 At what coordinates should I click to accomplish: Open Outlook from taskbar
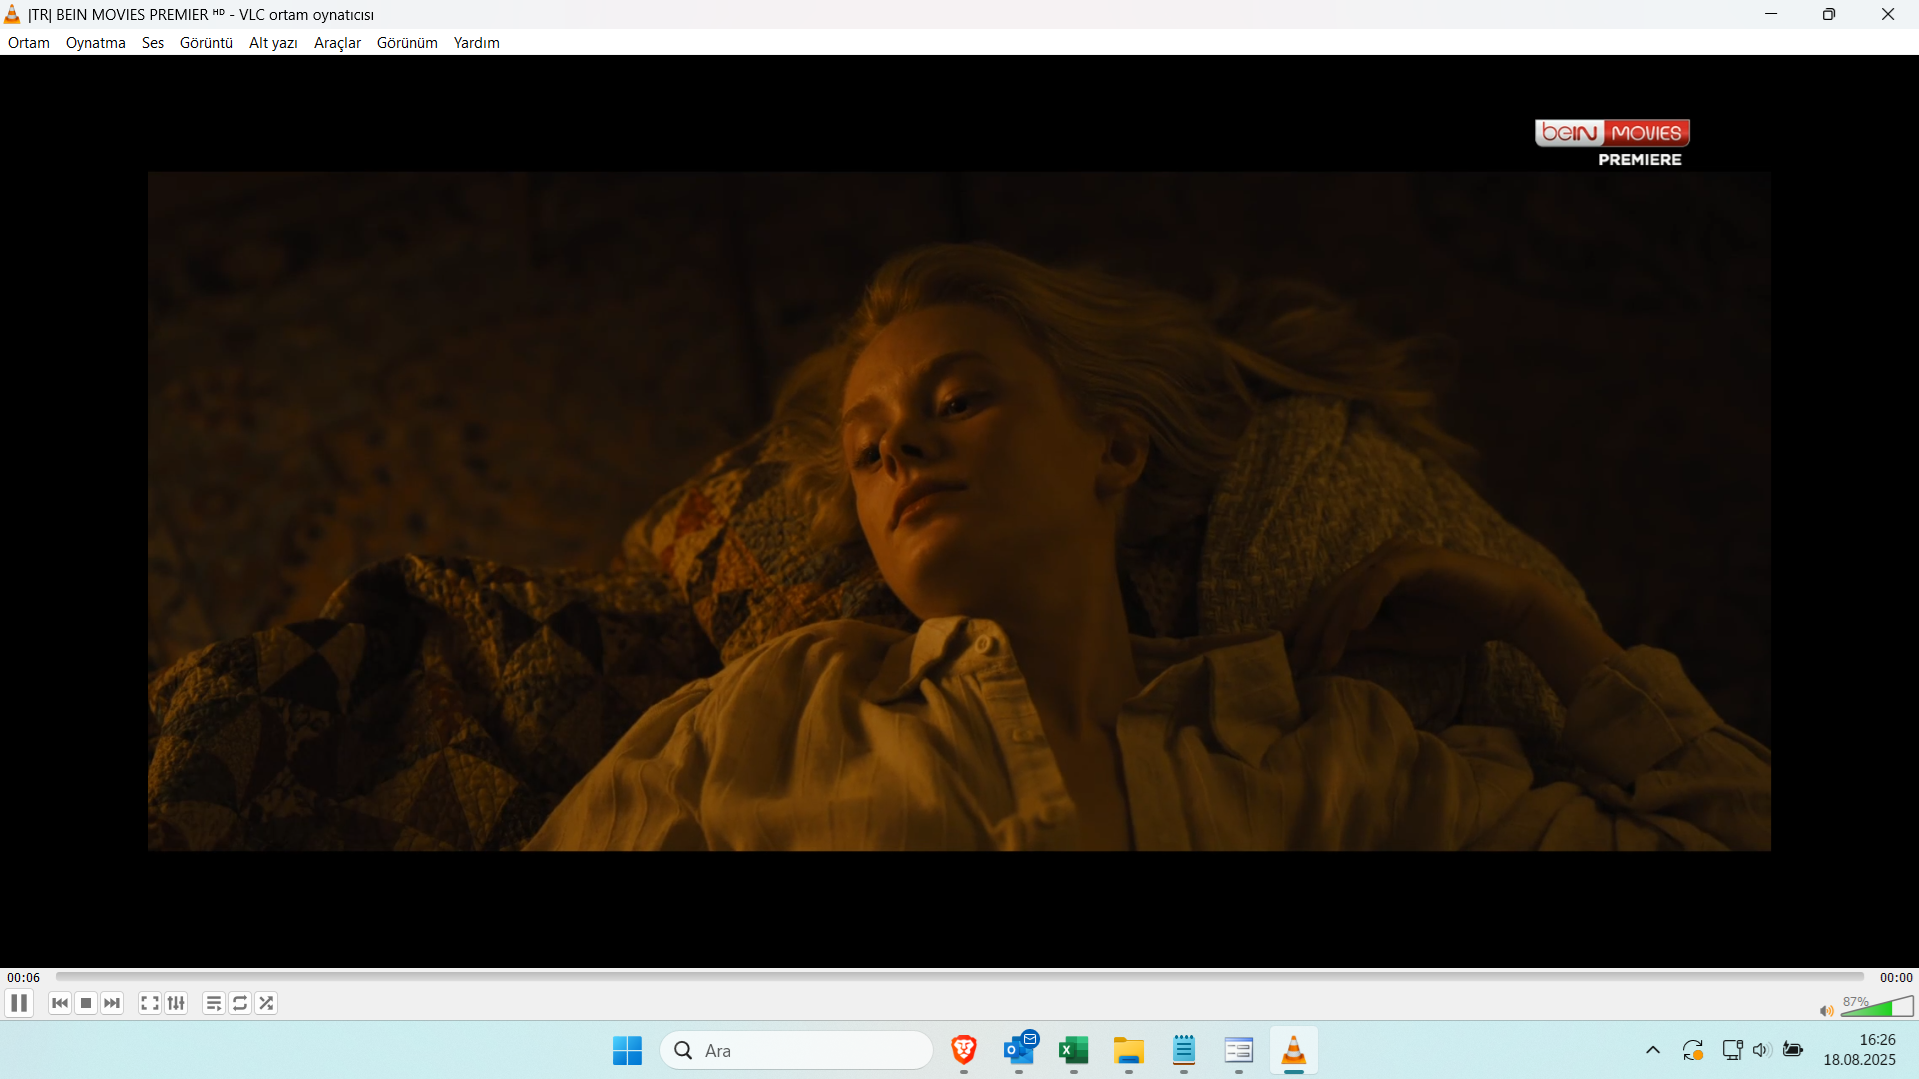1019,1051
